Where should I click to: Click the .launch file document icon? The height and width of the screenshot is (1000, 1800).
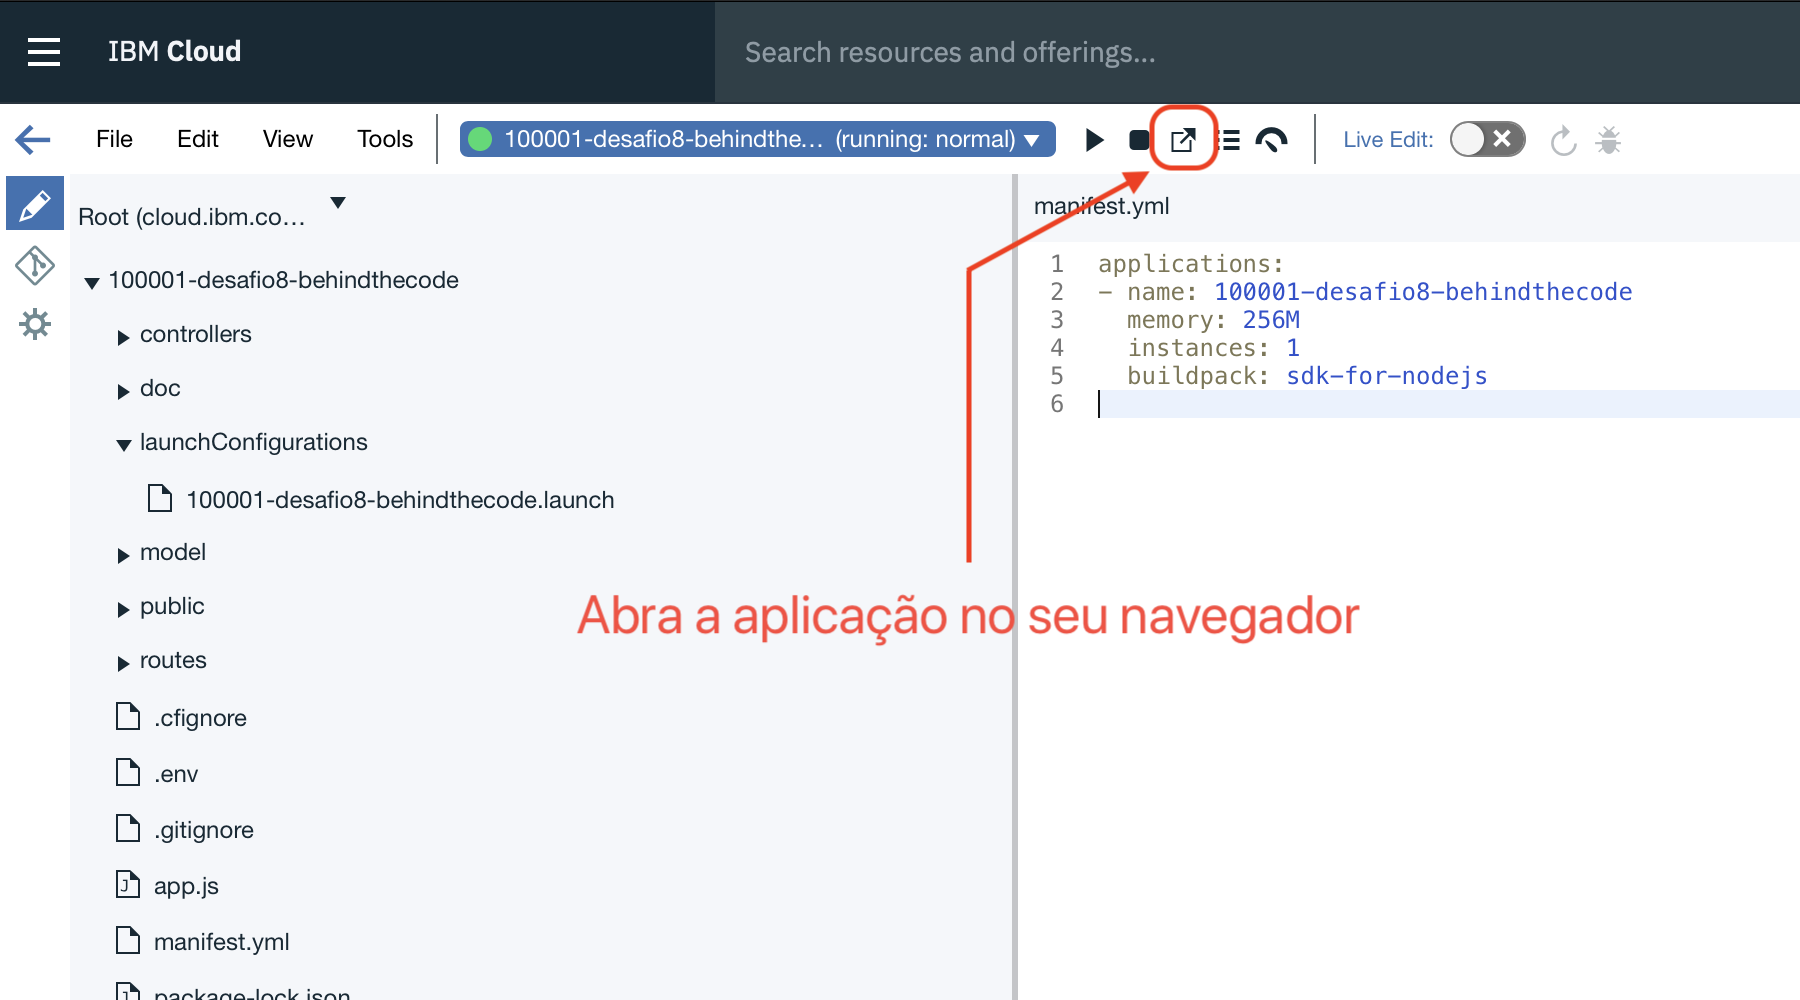point(160,498)
